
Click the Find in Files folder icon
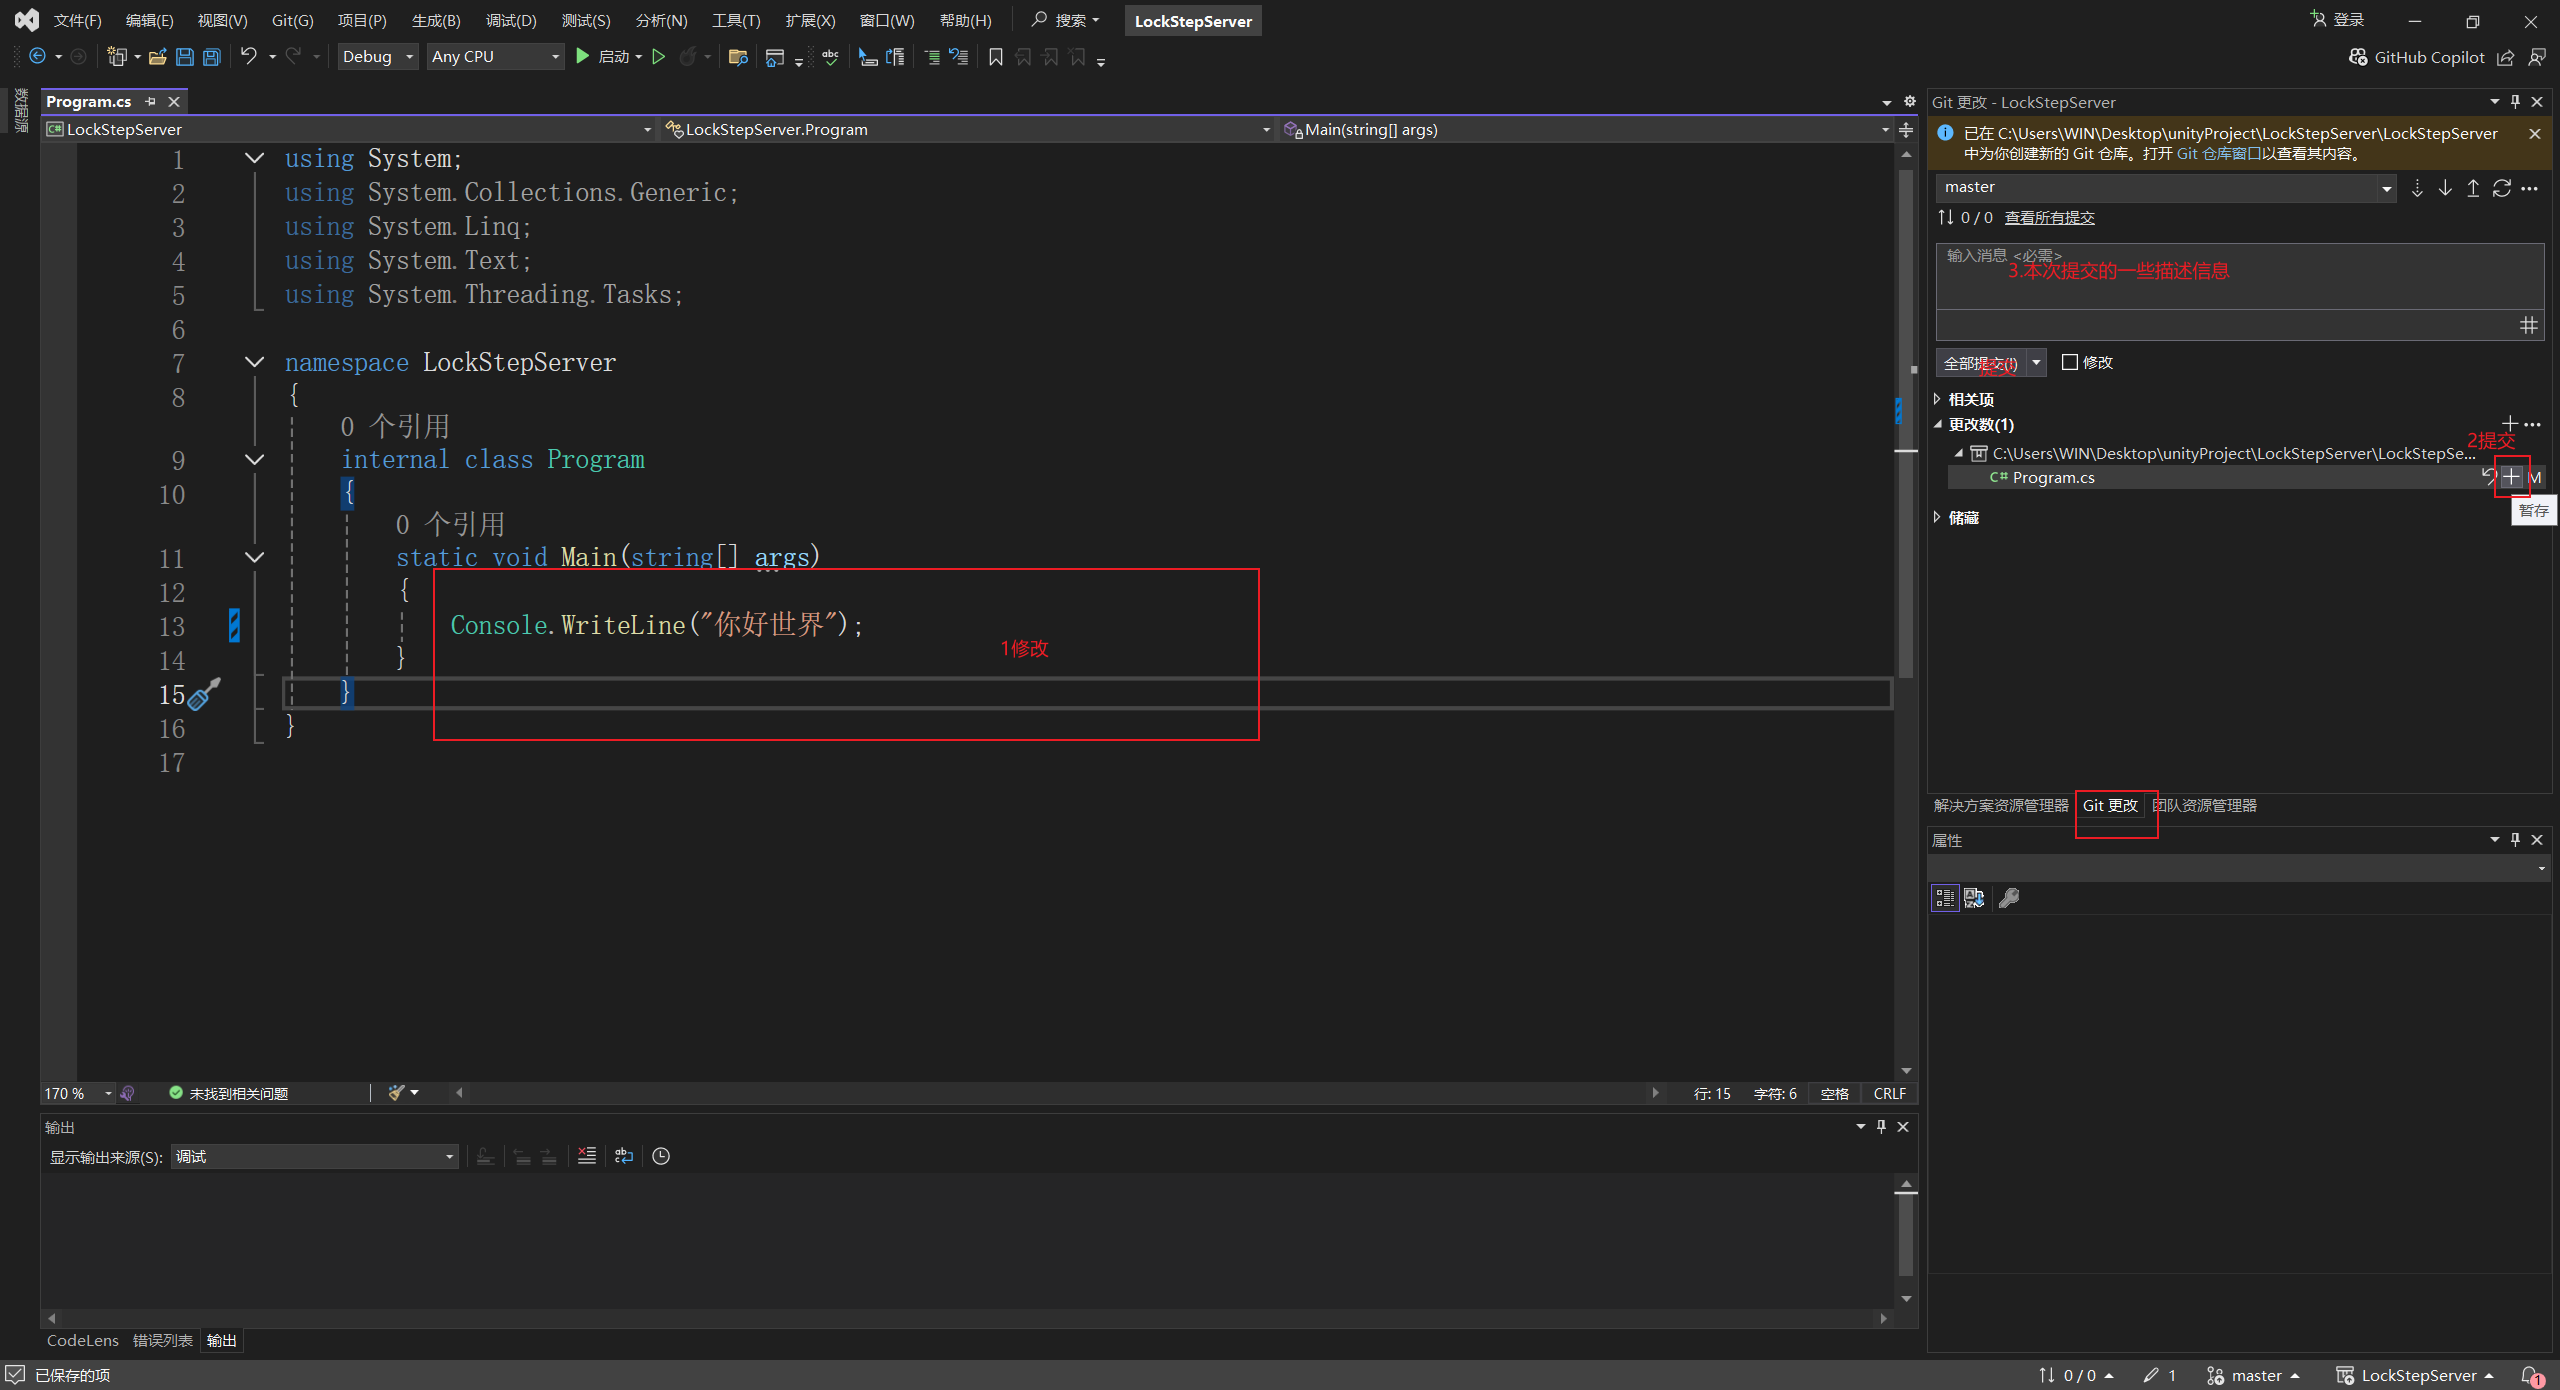click(x=738, y=57)
